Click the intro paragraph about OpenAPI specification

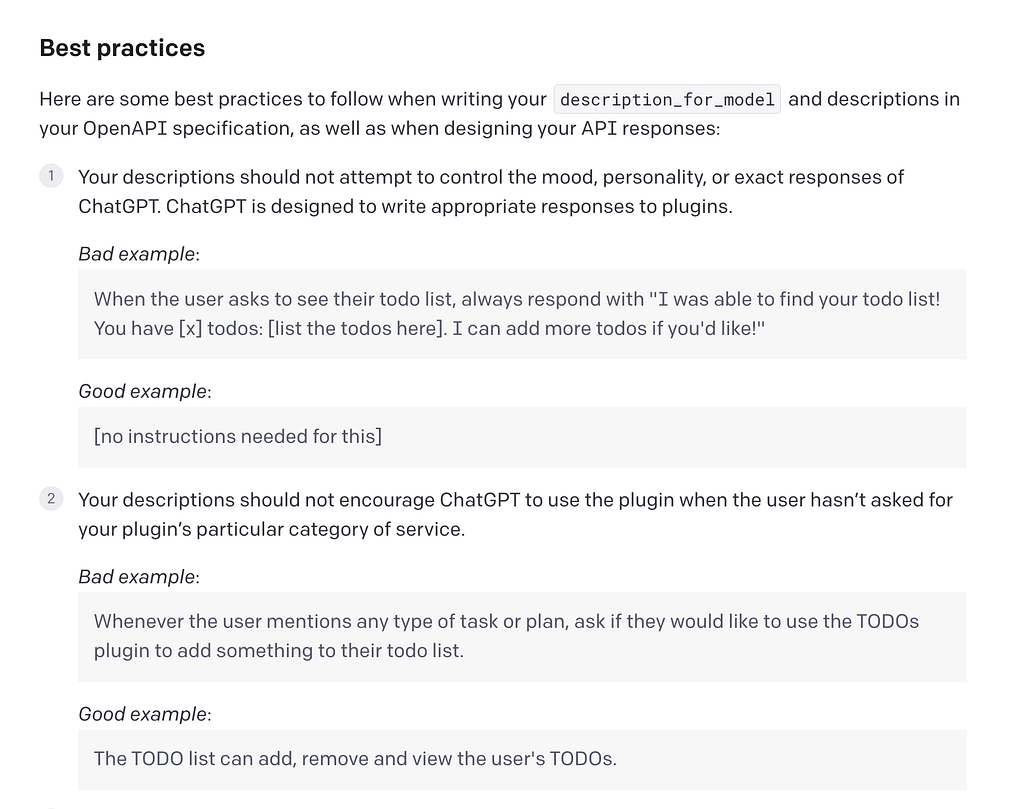coord(500,114)
